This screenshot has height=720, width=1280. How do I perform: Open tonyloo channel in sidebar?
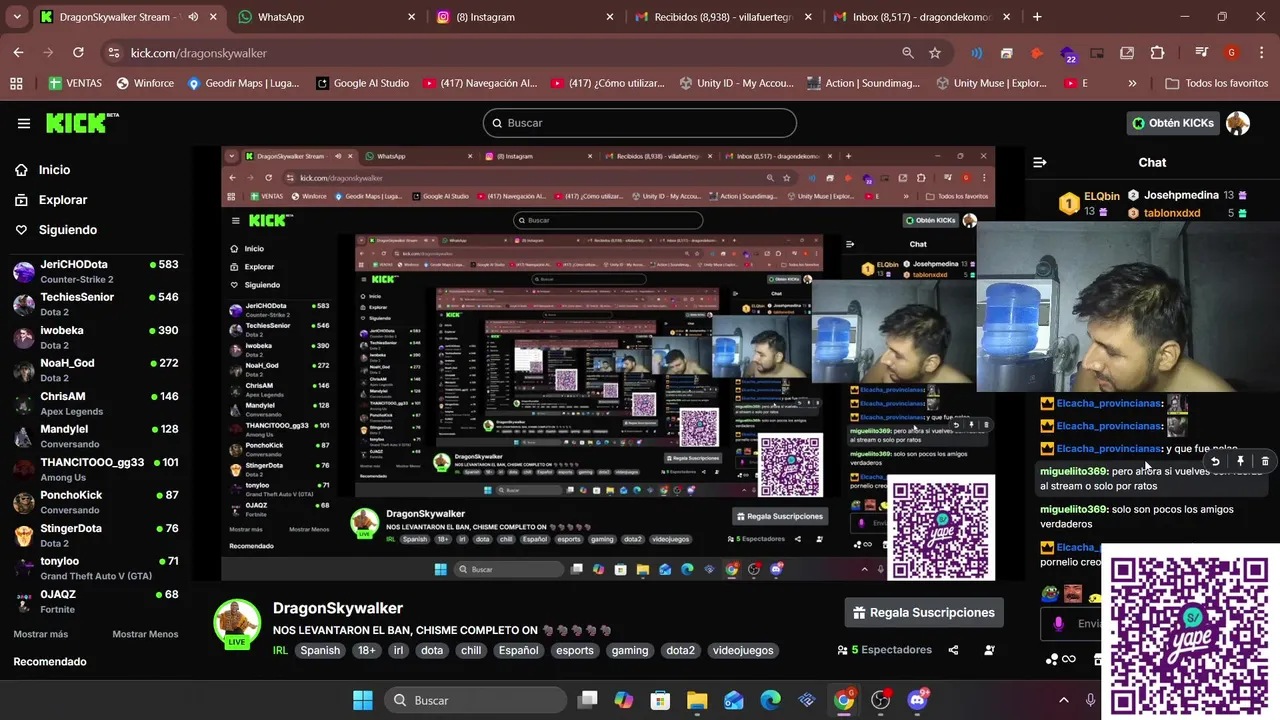(95, 568)
